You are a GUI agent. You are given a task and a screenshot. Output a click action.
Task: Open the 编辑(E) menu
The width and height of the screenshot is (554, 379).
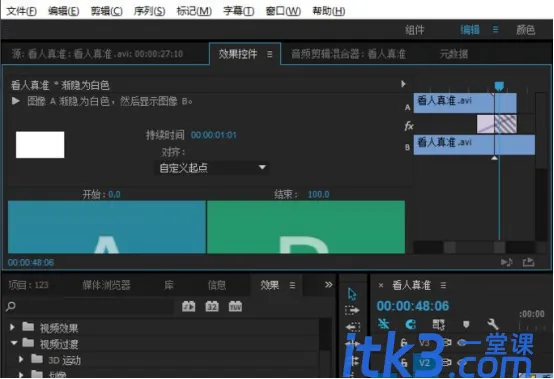point(64,11)
